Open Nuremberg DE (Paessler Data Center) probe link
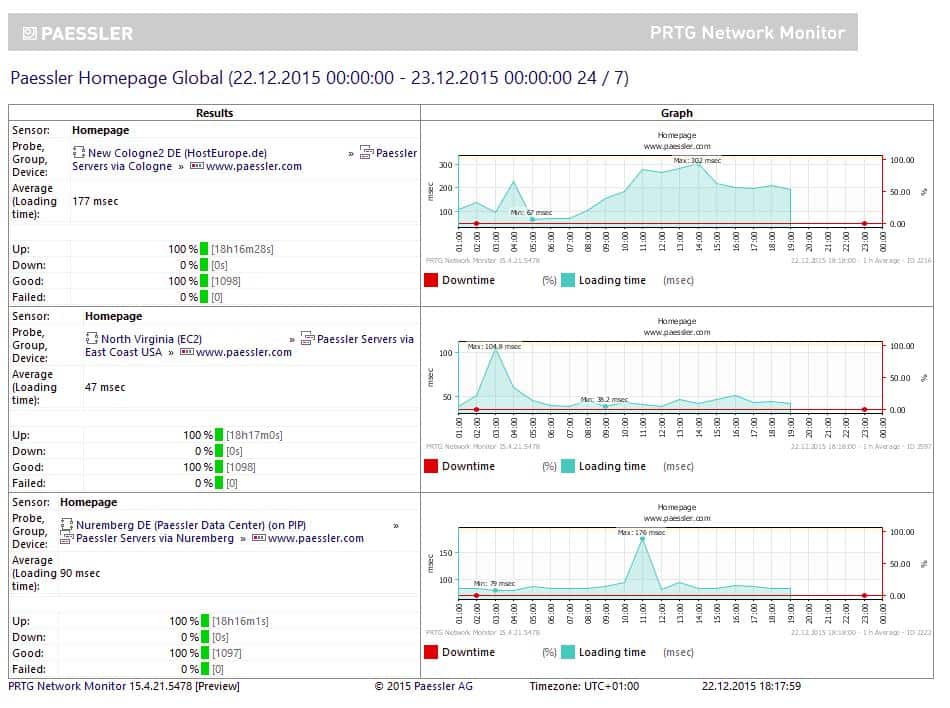The image size is (950, 708). (x=191, y=525)
